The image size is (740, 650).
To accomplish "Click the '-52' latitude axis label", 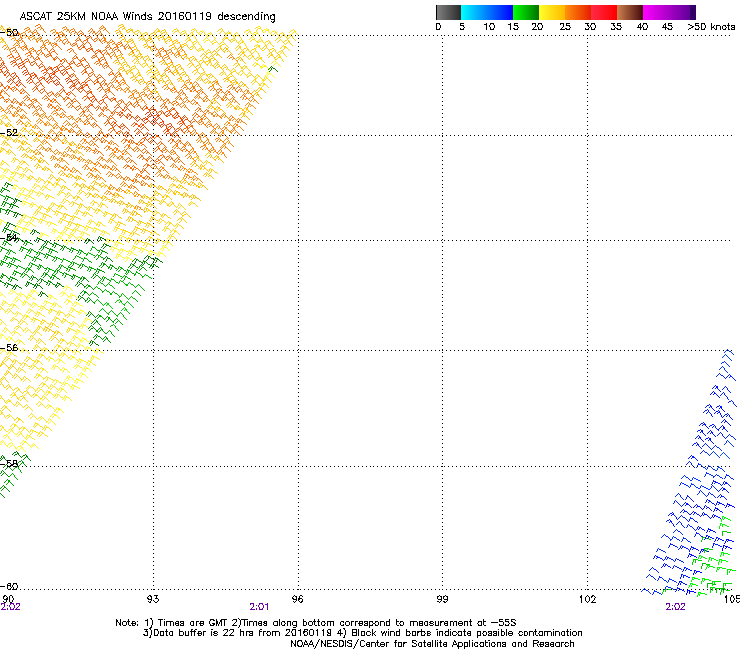I will coord(9,133).
